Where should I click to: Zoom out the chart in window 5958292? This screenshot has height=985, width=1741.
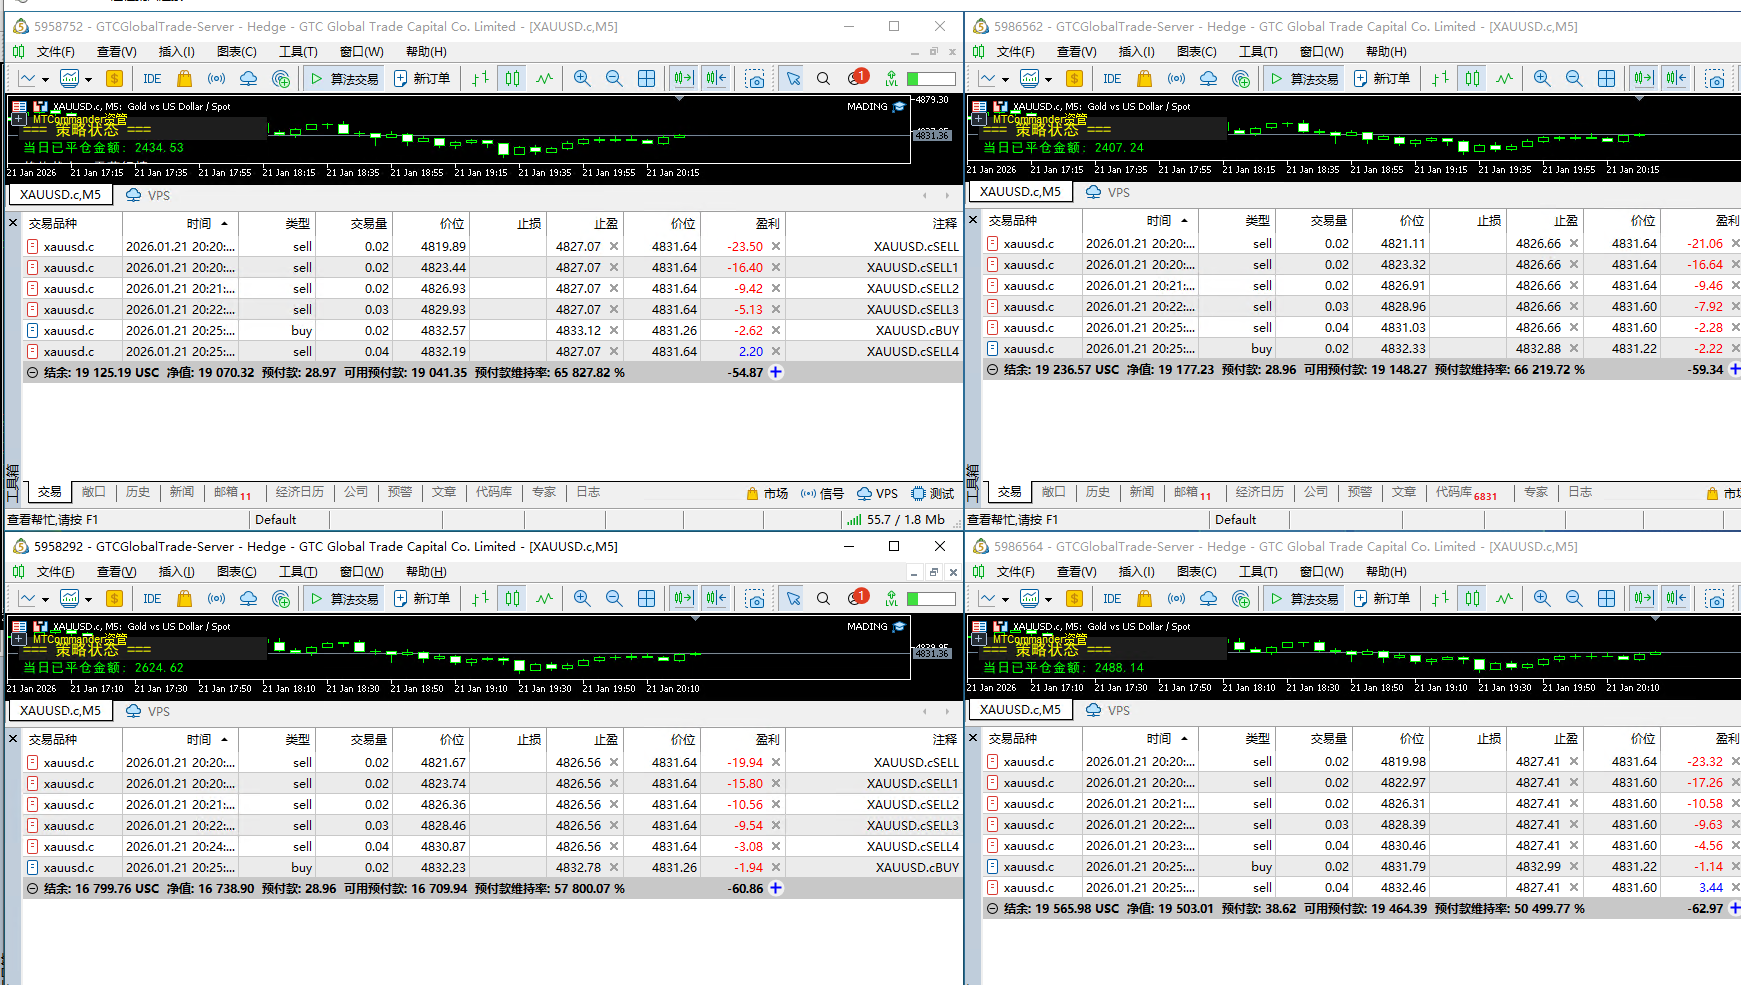pos(614,599)
